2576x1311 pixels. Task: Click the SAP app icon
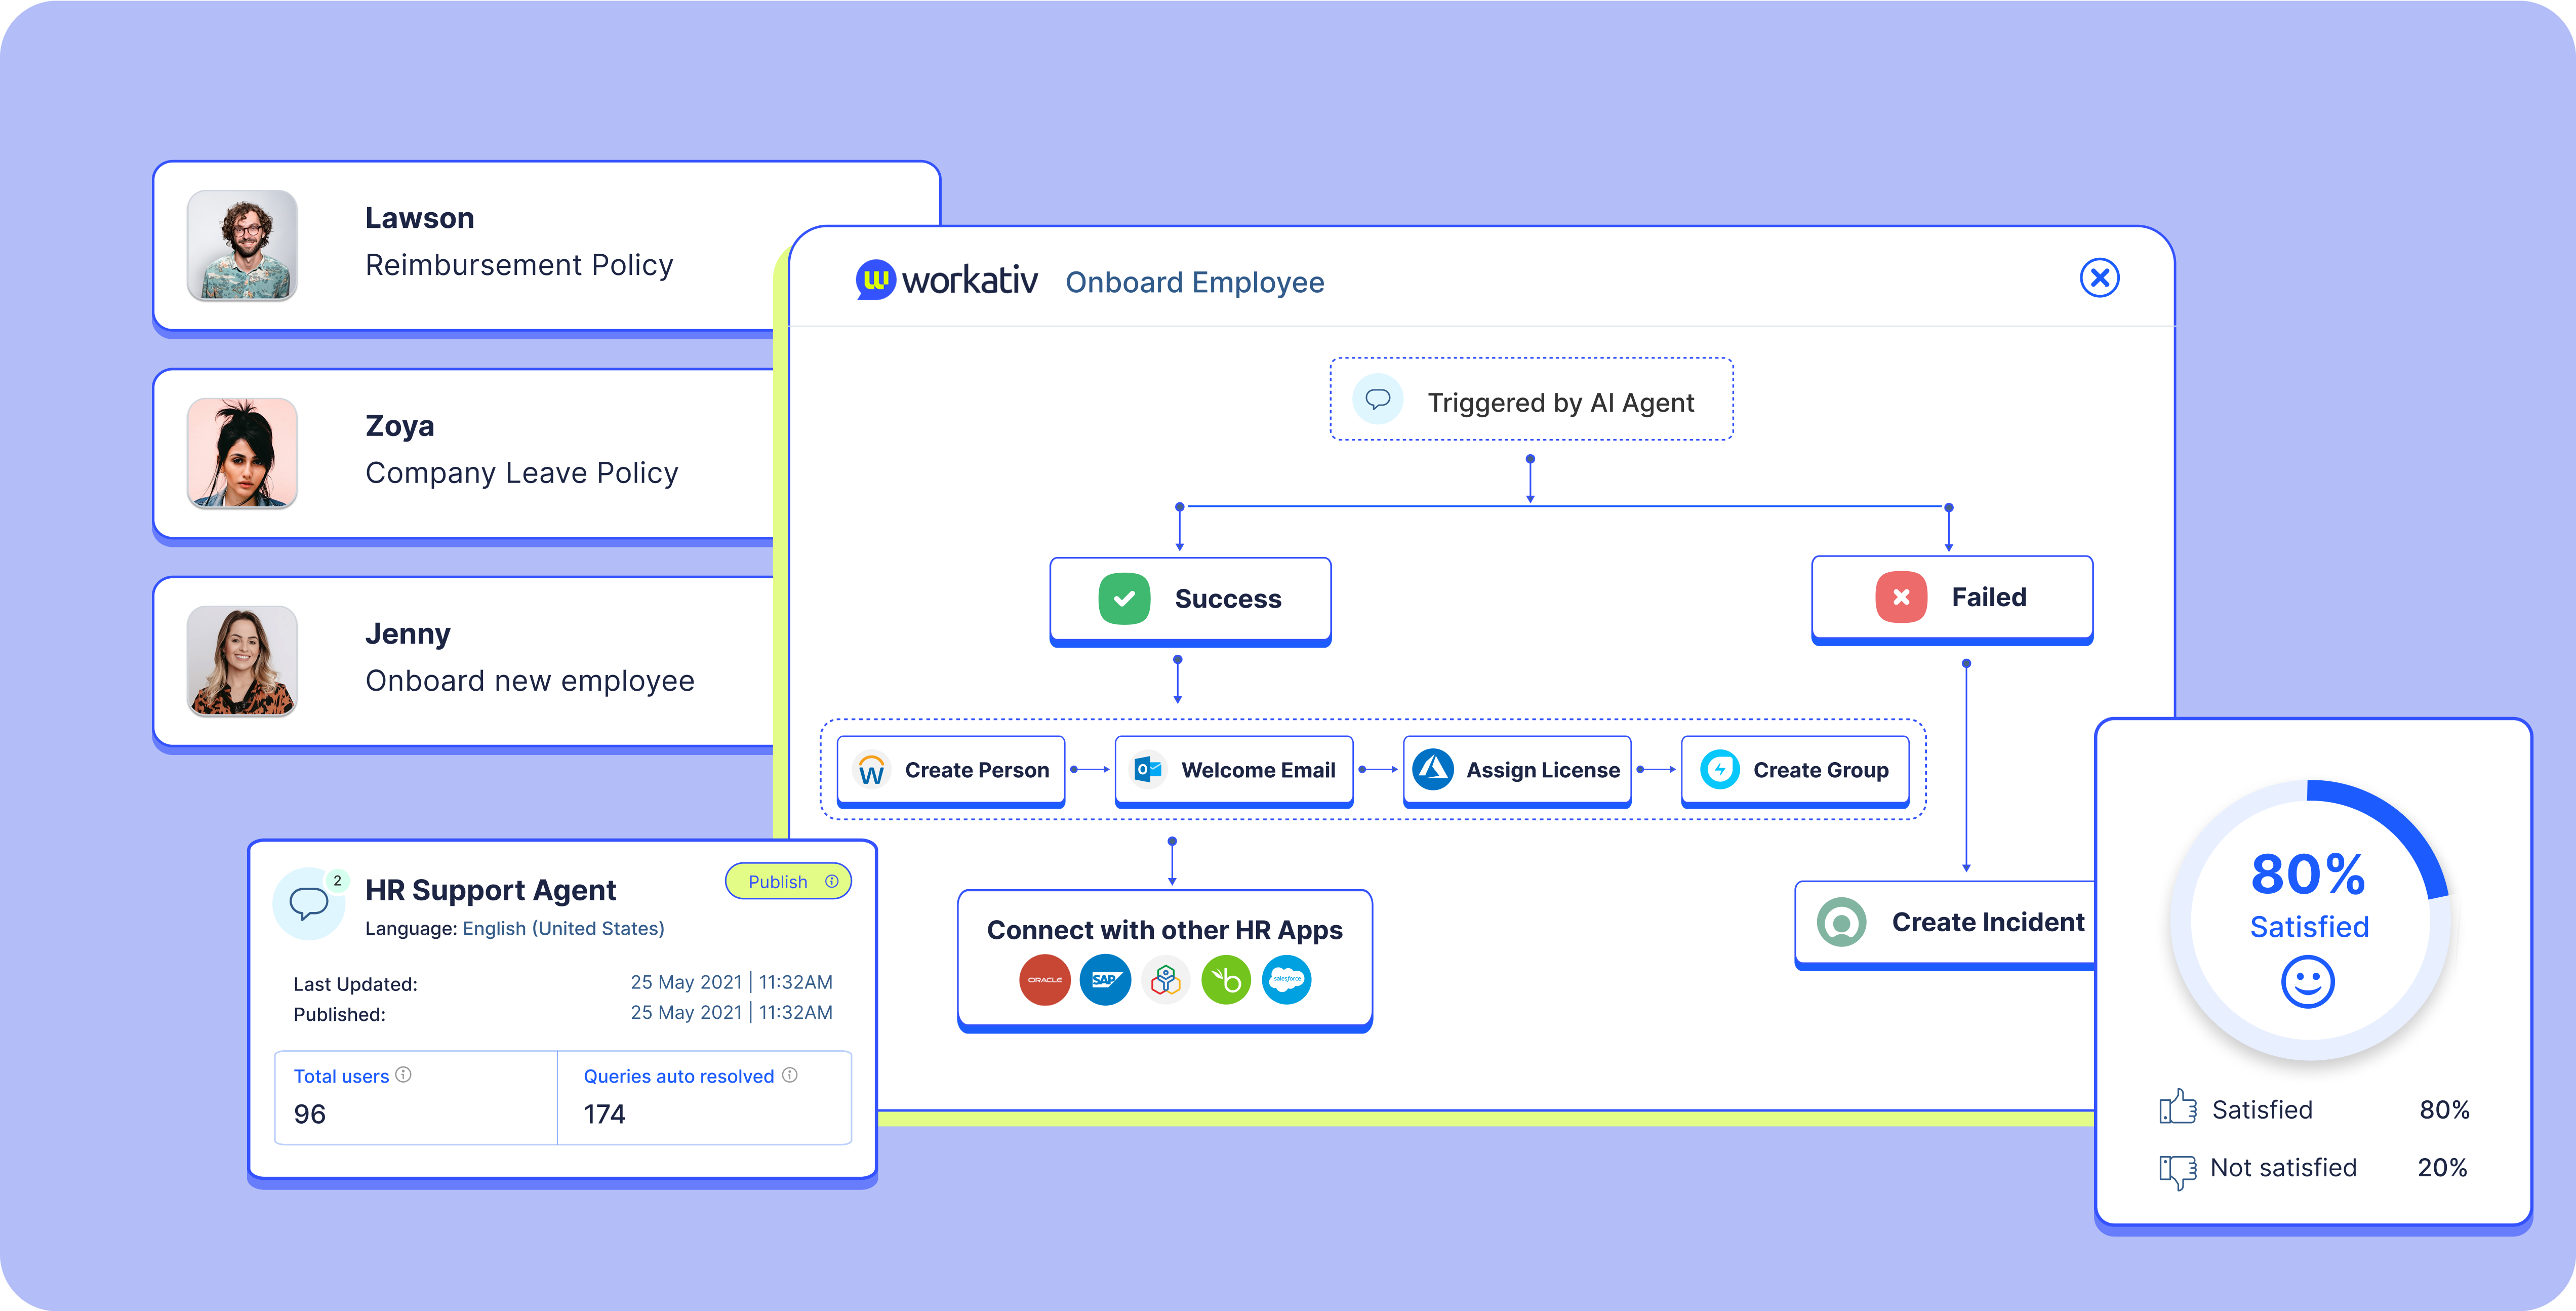coord(1105,980)
